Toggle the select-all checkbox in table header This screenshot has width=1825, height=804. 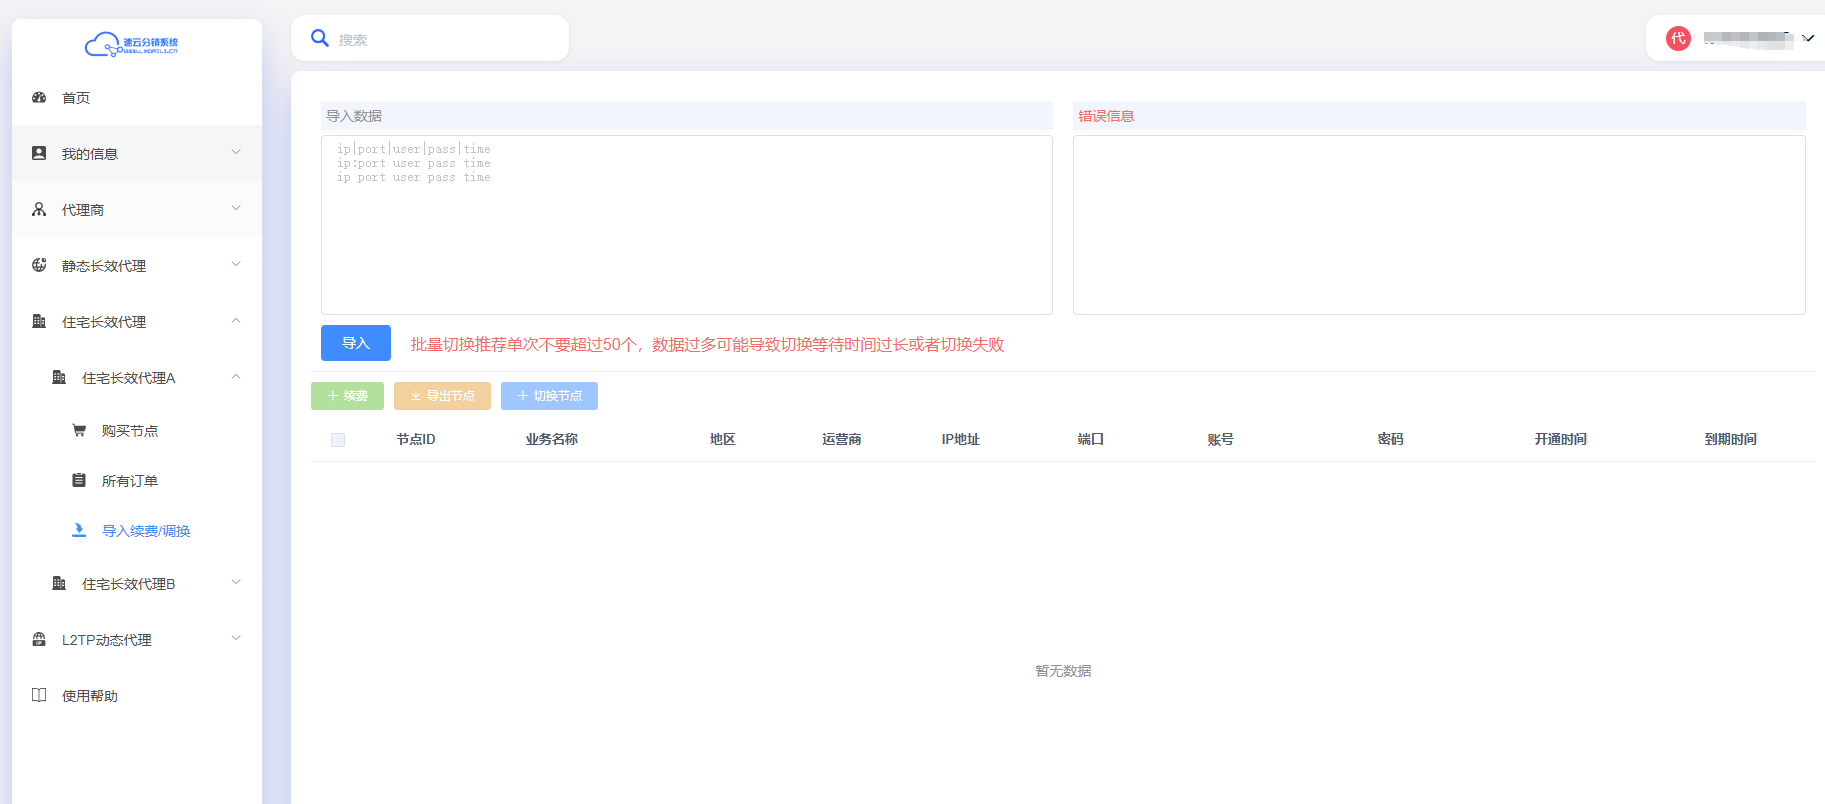338,440
